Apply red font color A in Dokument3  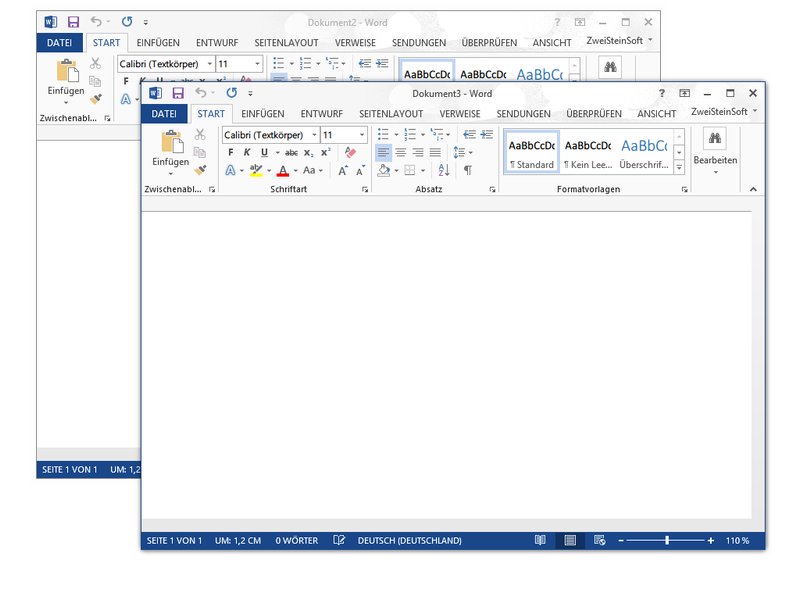coord(283,171)
